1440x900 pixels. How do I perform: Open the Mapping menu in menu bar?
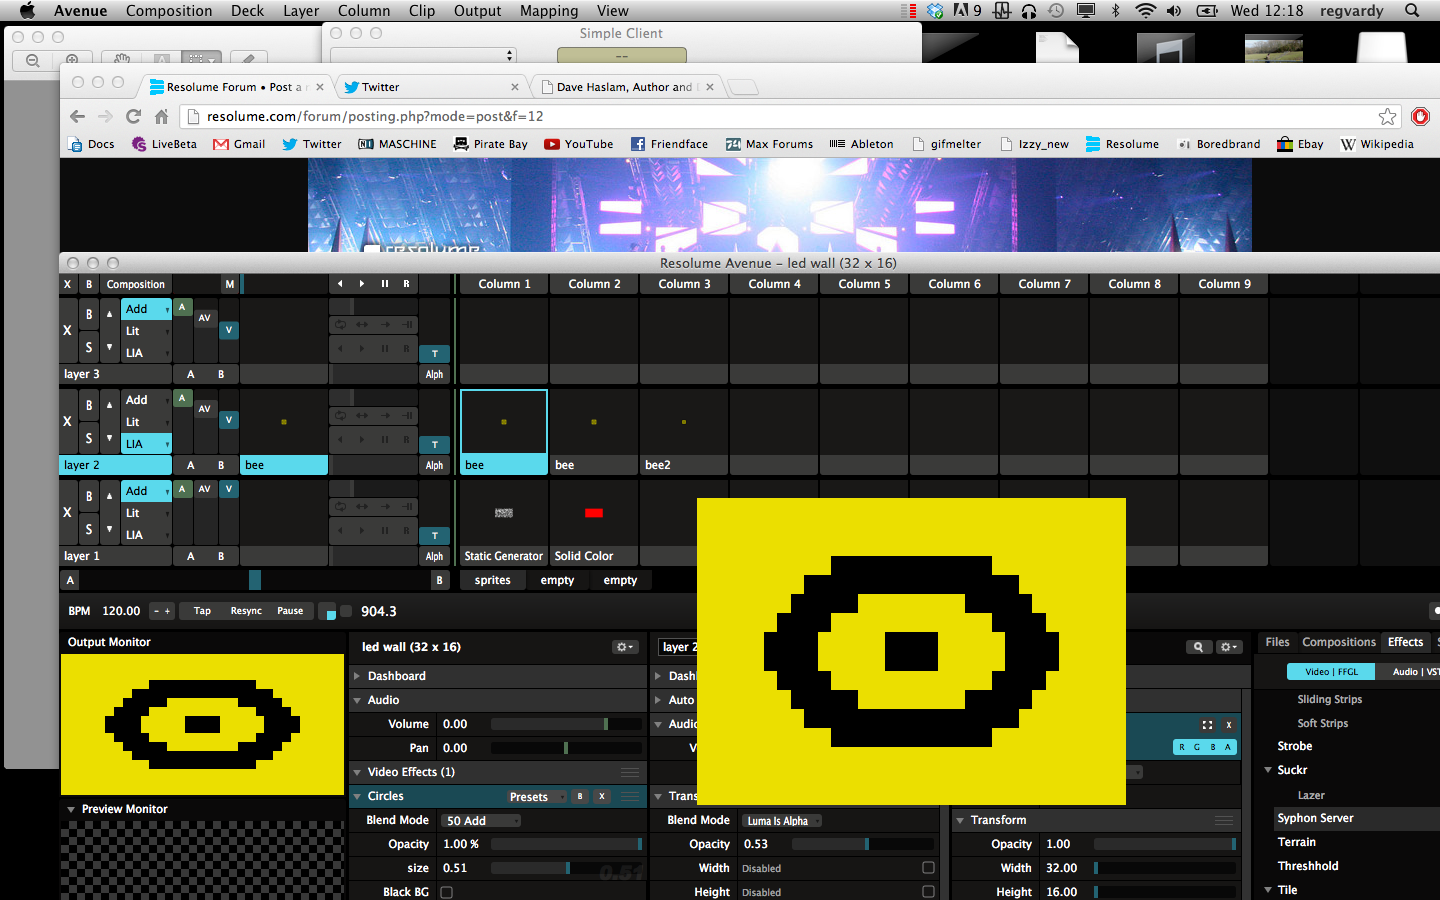[548, 11]
